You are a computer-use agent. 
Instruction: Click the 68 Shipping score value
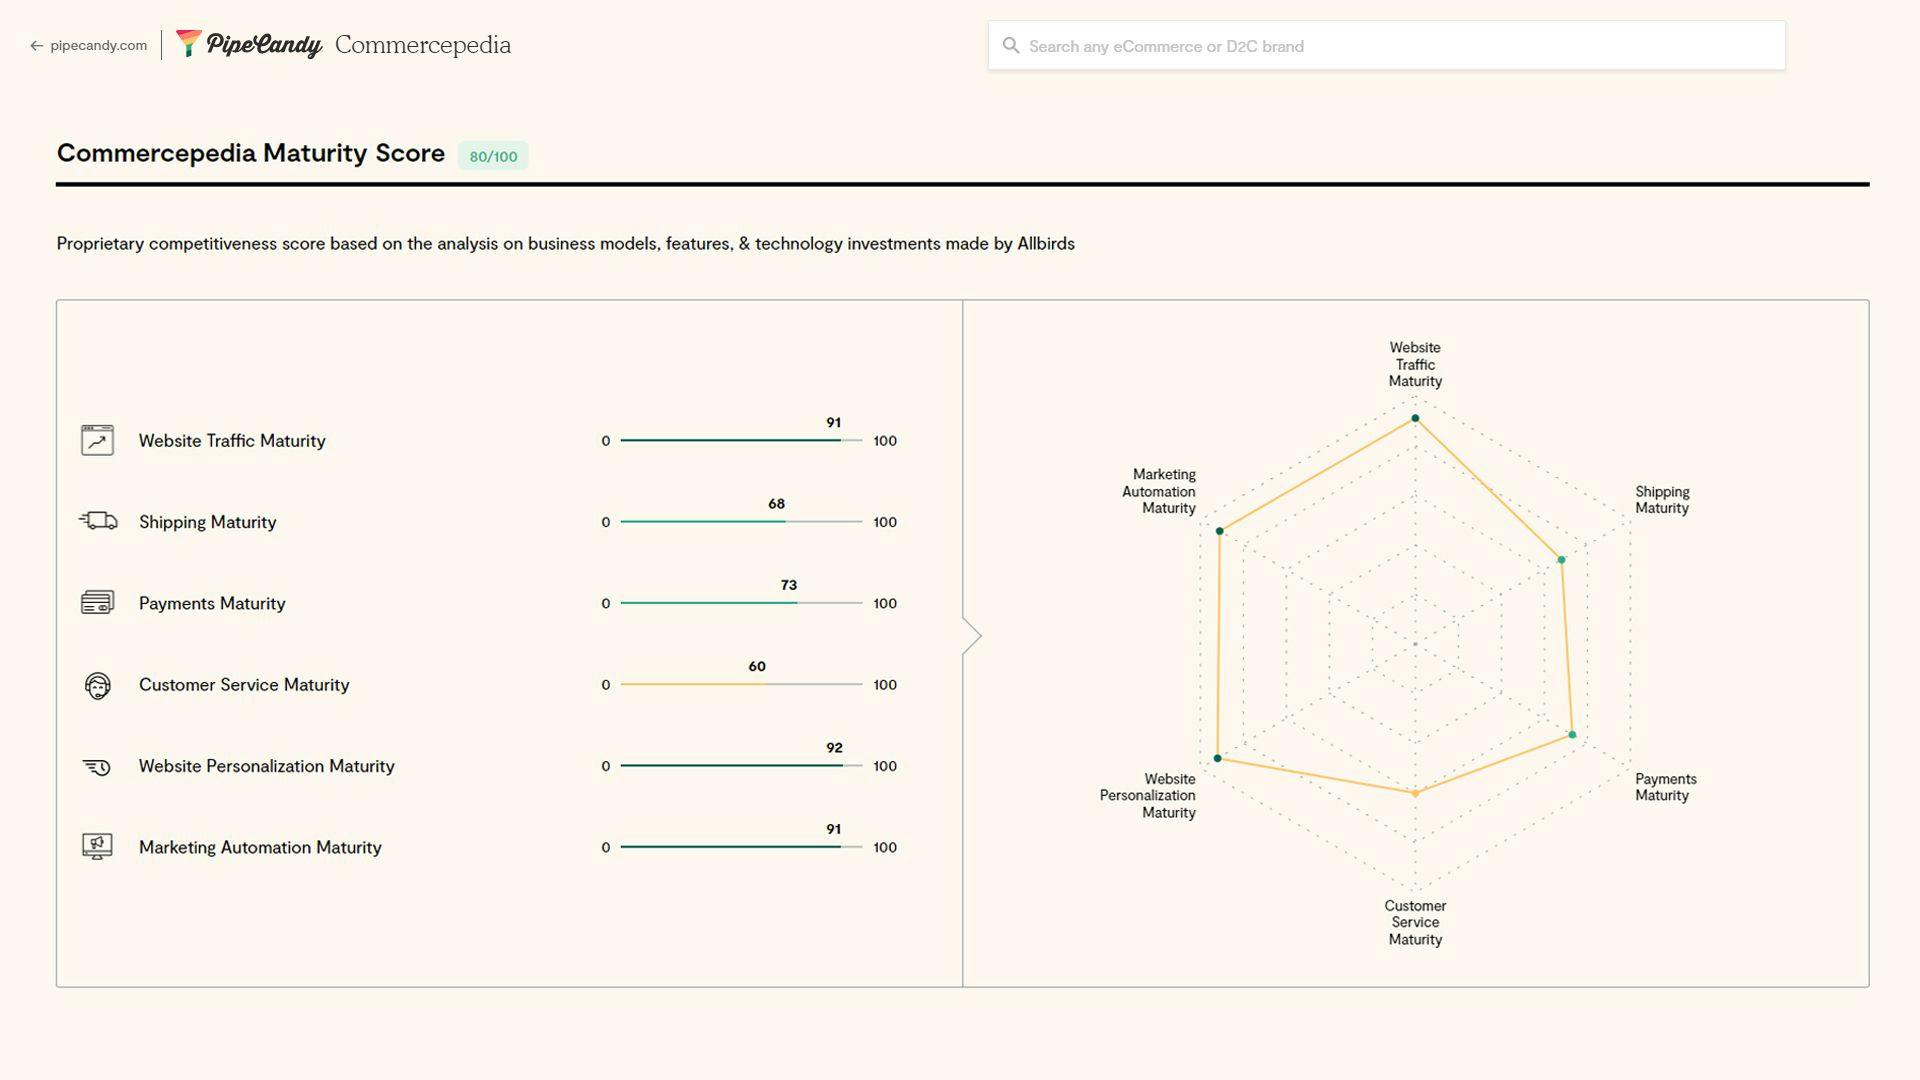776,504
